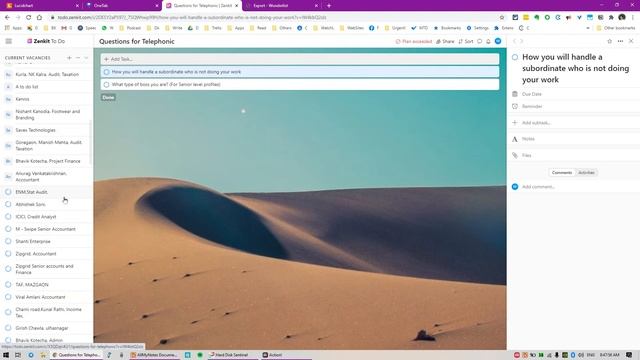
Task: Check off the 'What type of boss you are' task
Action: click(107, 84)
